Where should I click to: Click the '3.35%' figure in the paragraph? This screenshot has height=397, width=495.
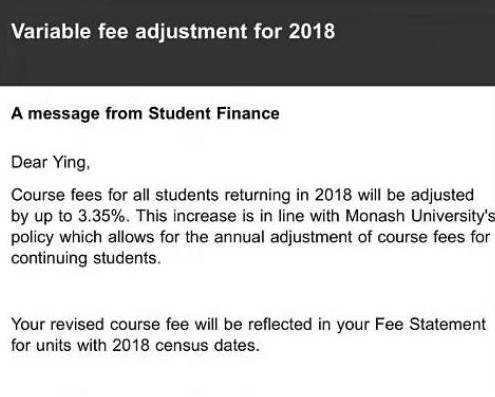point(102,216)
